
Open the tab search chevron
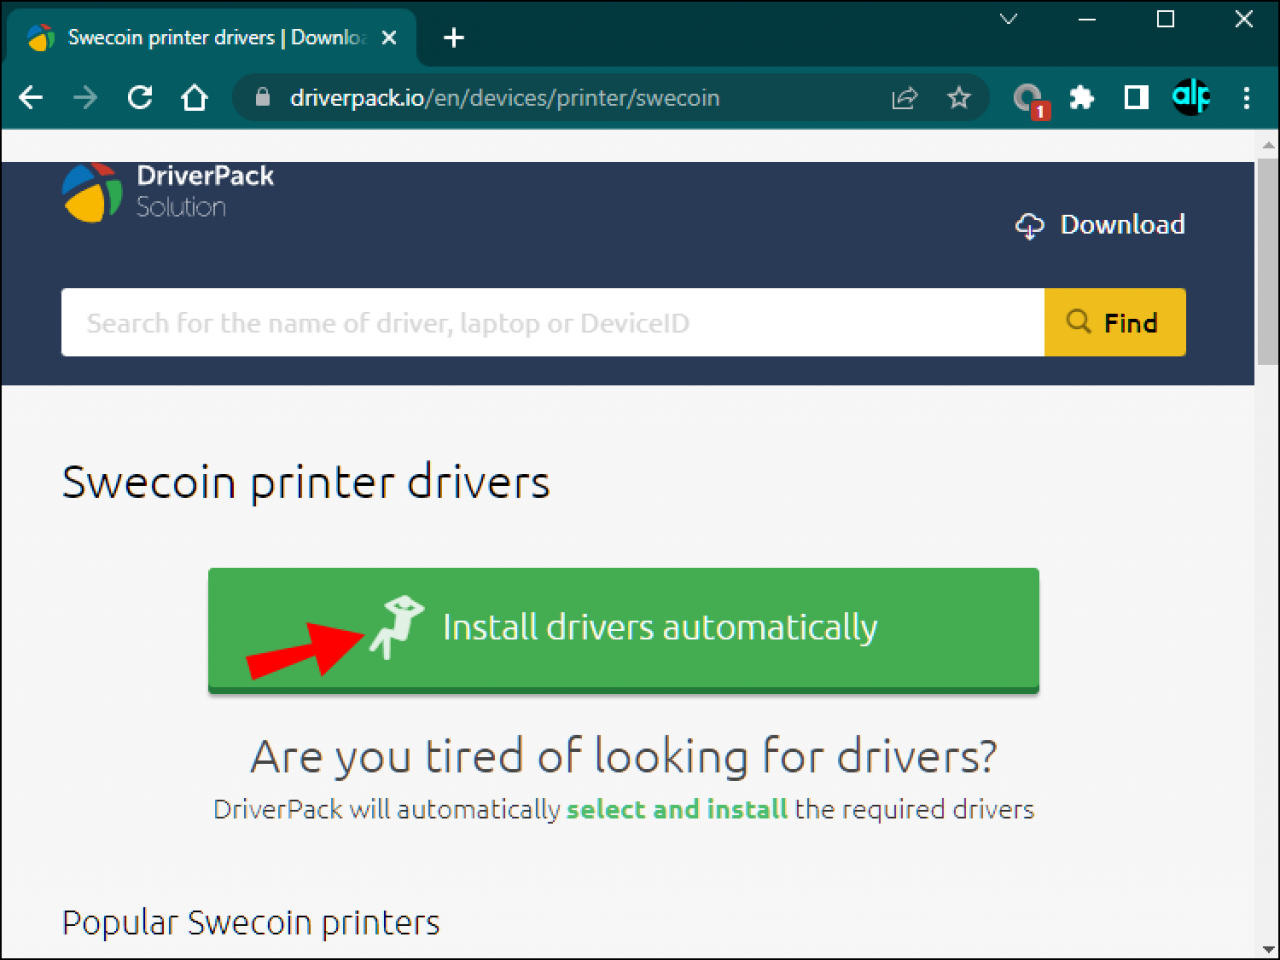point(1008,19)
